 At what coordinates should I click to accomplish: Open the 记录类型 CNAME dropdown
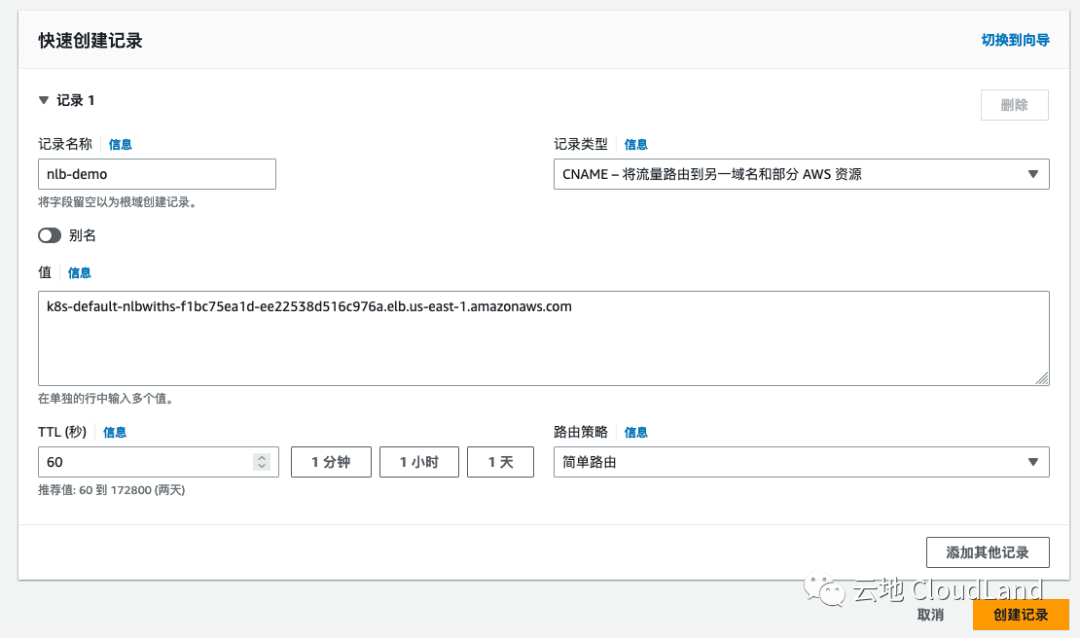click(x=801, y=174)
